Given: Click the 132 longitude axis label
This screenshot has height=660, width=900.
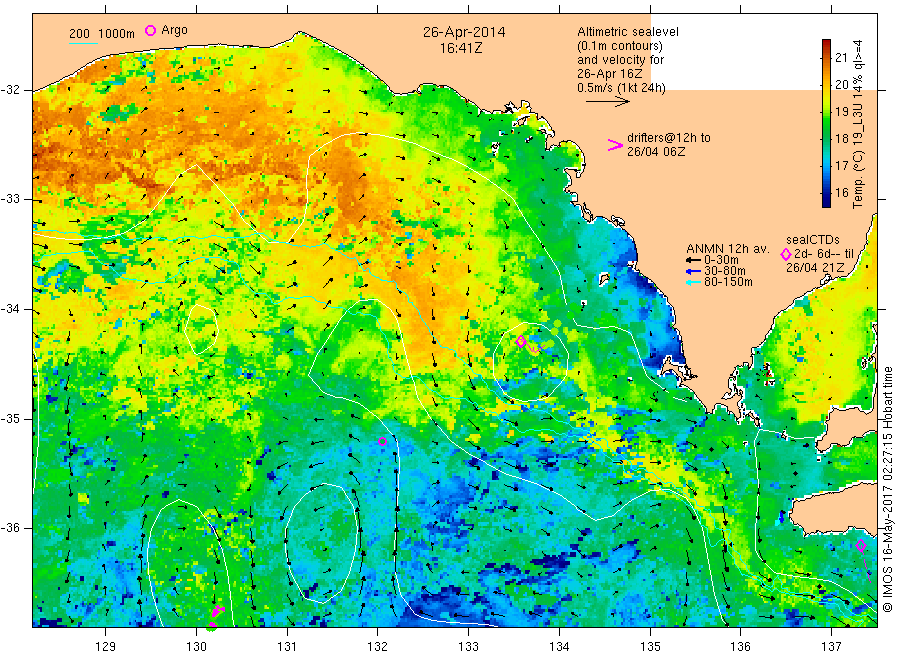Looking at the screenshot, I should coord(378,647).
